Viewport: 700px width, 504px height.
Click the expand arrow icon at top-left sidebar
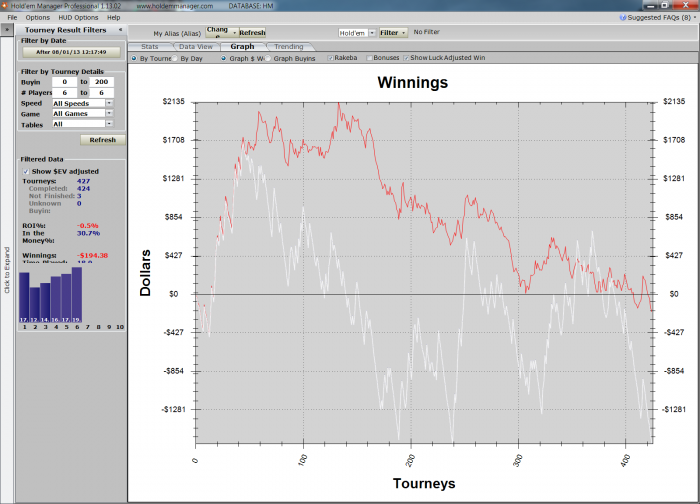(x=7, y=29)
